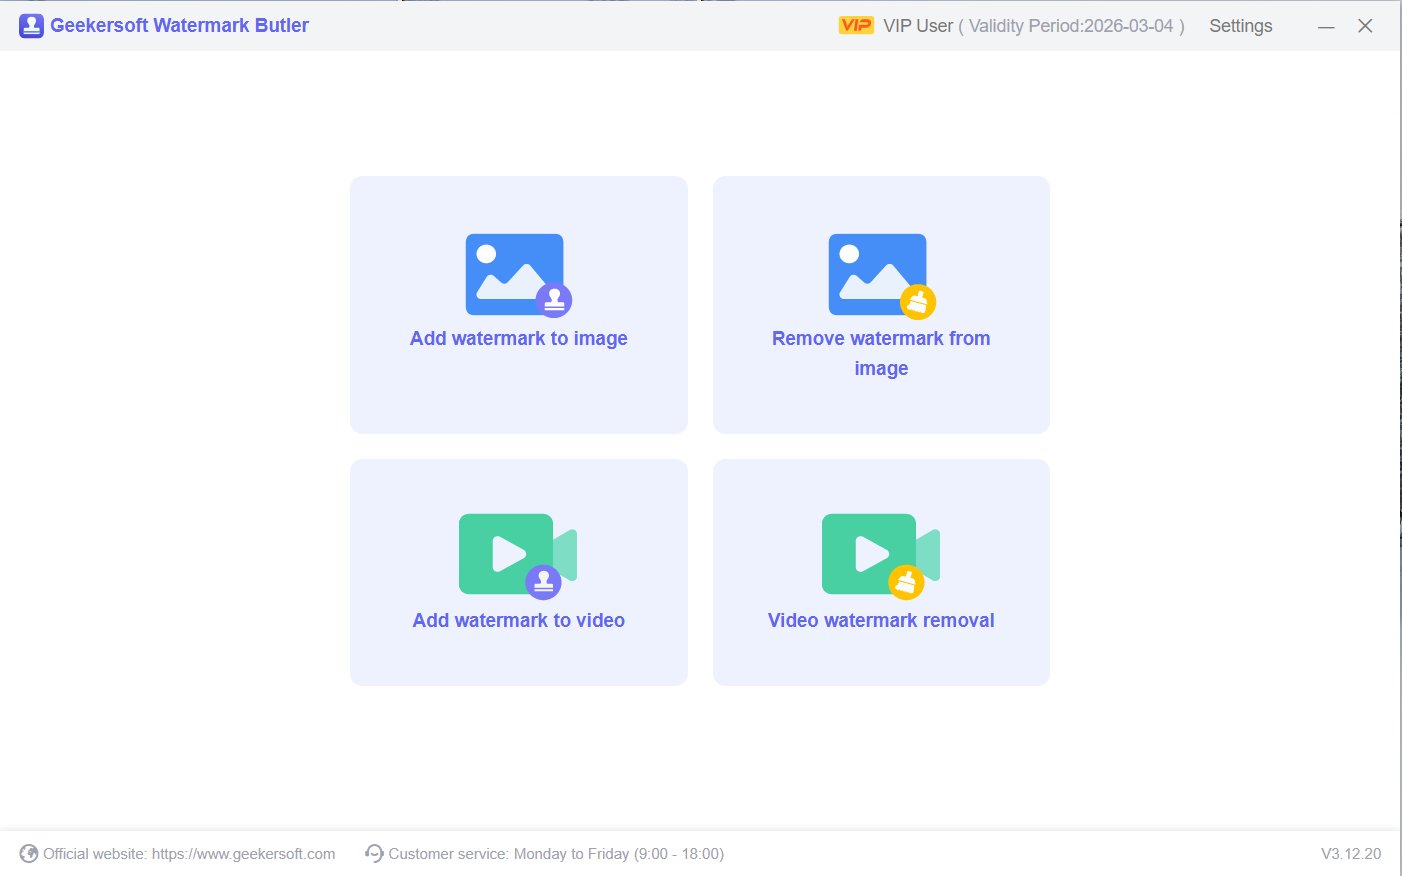1402x876 pixels.
Task: Select "Remove watermark from image" text
Action: [881, 353]
